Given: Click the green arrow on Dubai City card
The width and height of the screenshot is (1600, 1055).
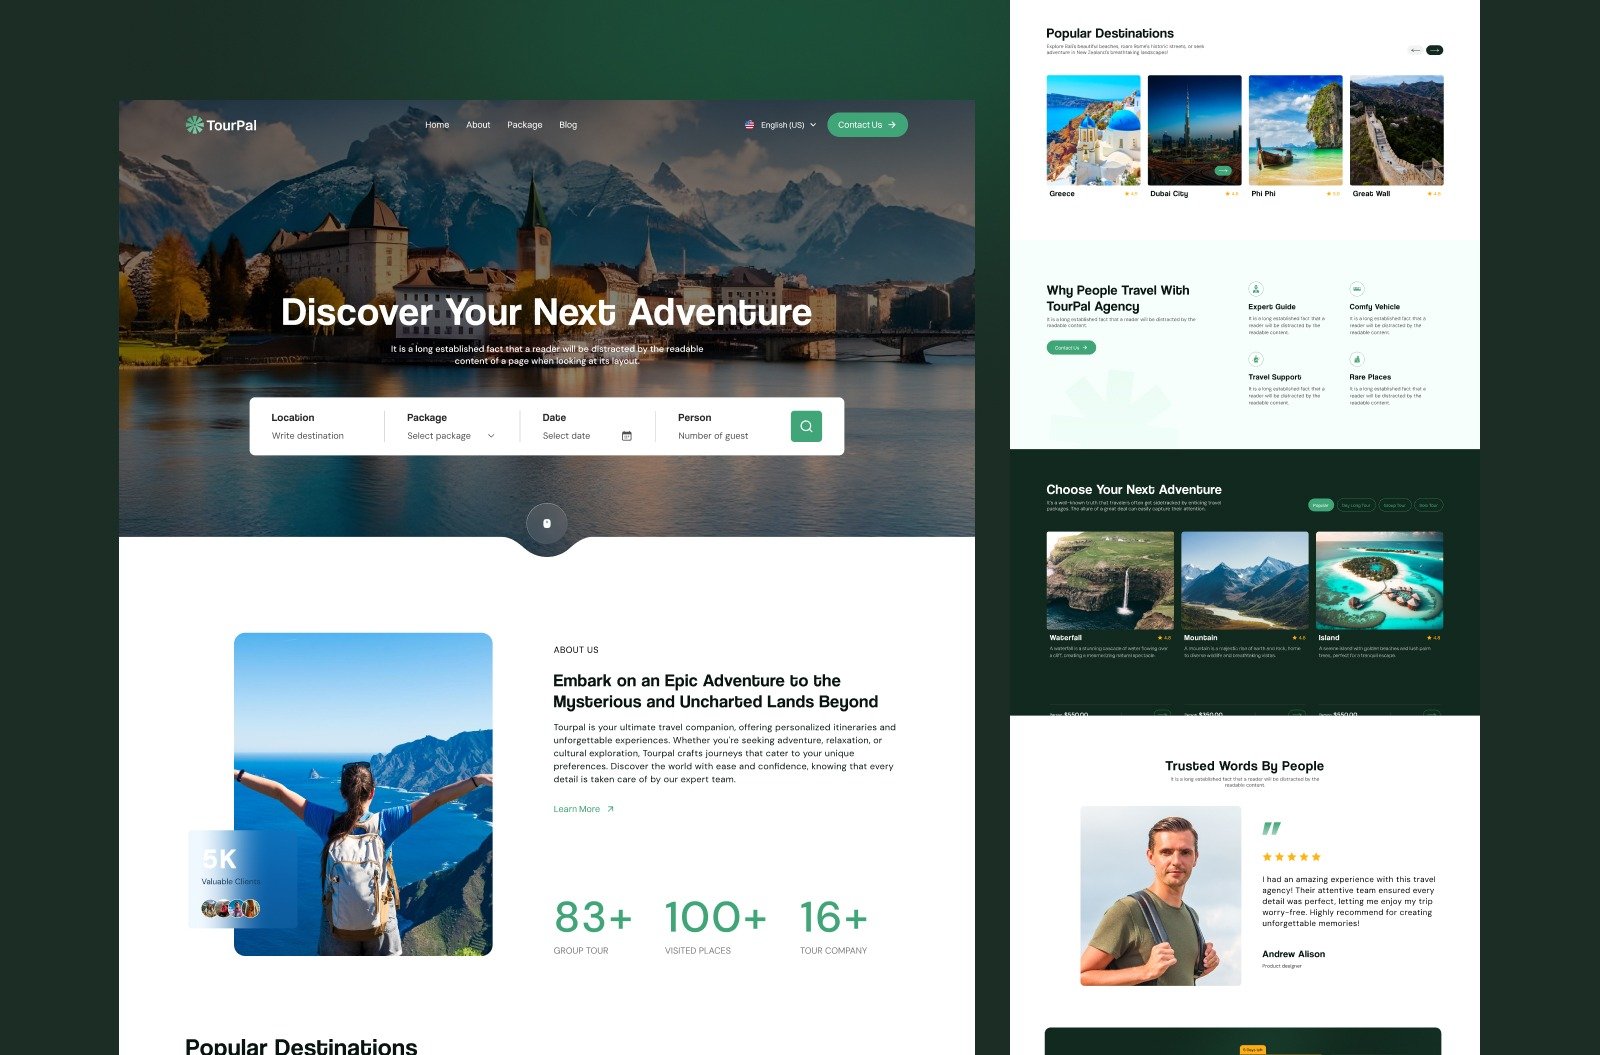Looking at the screenshot, I should (x=1223, y=171).
